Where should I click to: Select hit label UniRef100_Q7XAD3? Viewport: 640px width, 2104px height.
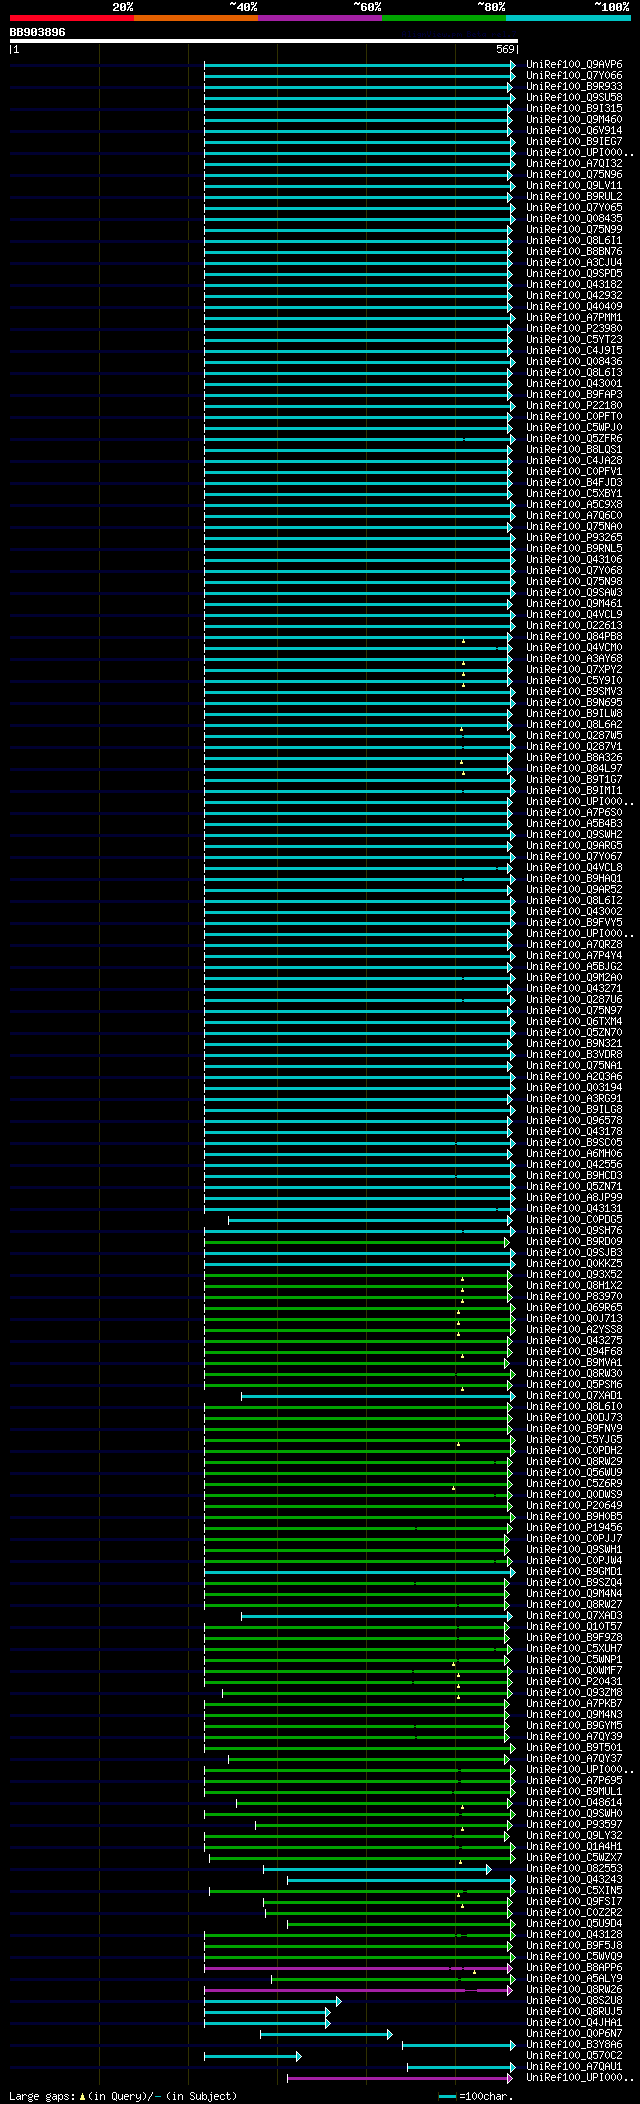tap(574, 1616)
